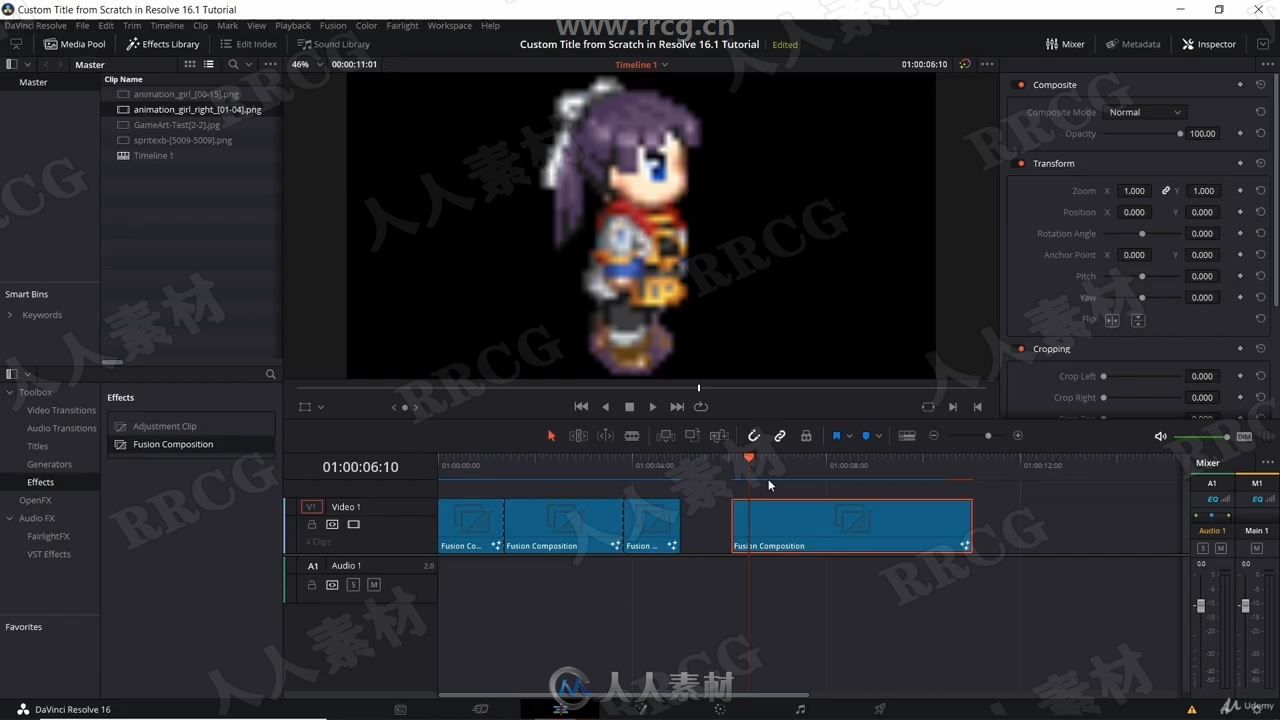Stop playback in the viewer
Image resolution: width=1280 pixels, height=720 pixels.
pos(629,407)
